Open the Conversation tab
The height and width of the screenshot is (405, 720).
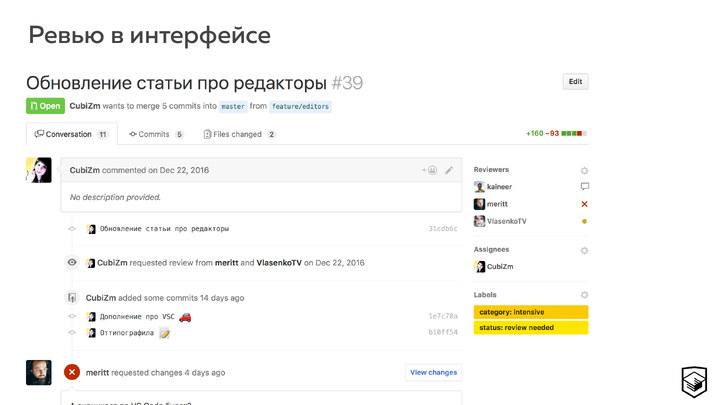pyautogui.click(x=72, y=134)
